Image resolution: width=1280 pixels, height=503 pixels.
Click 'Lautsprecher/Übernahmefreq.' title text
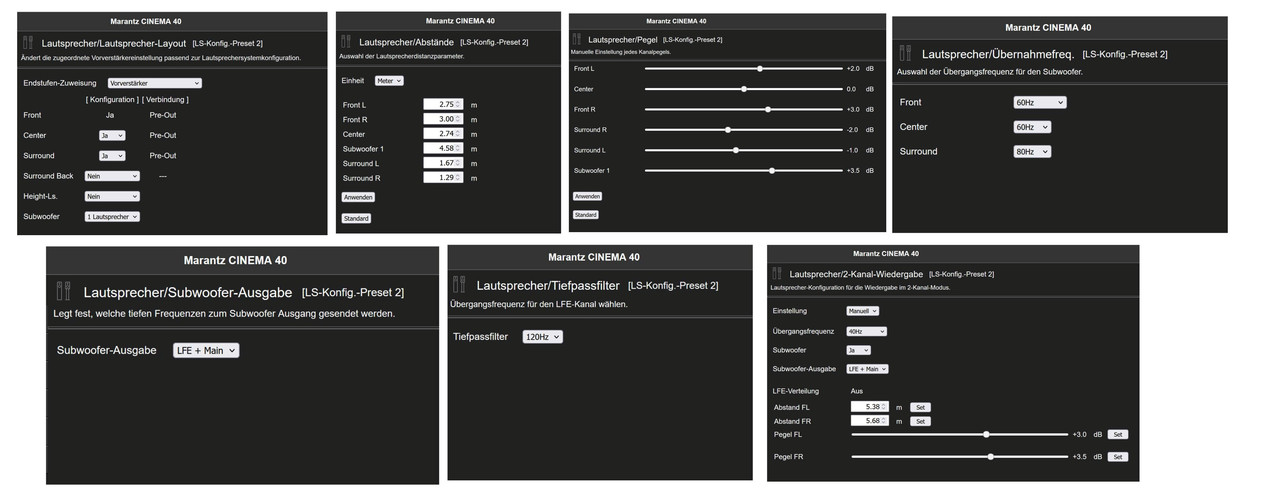point(999,54)
